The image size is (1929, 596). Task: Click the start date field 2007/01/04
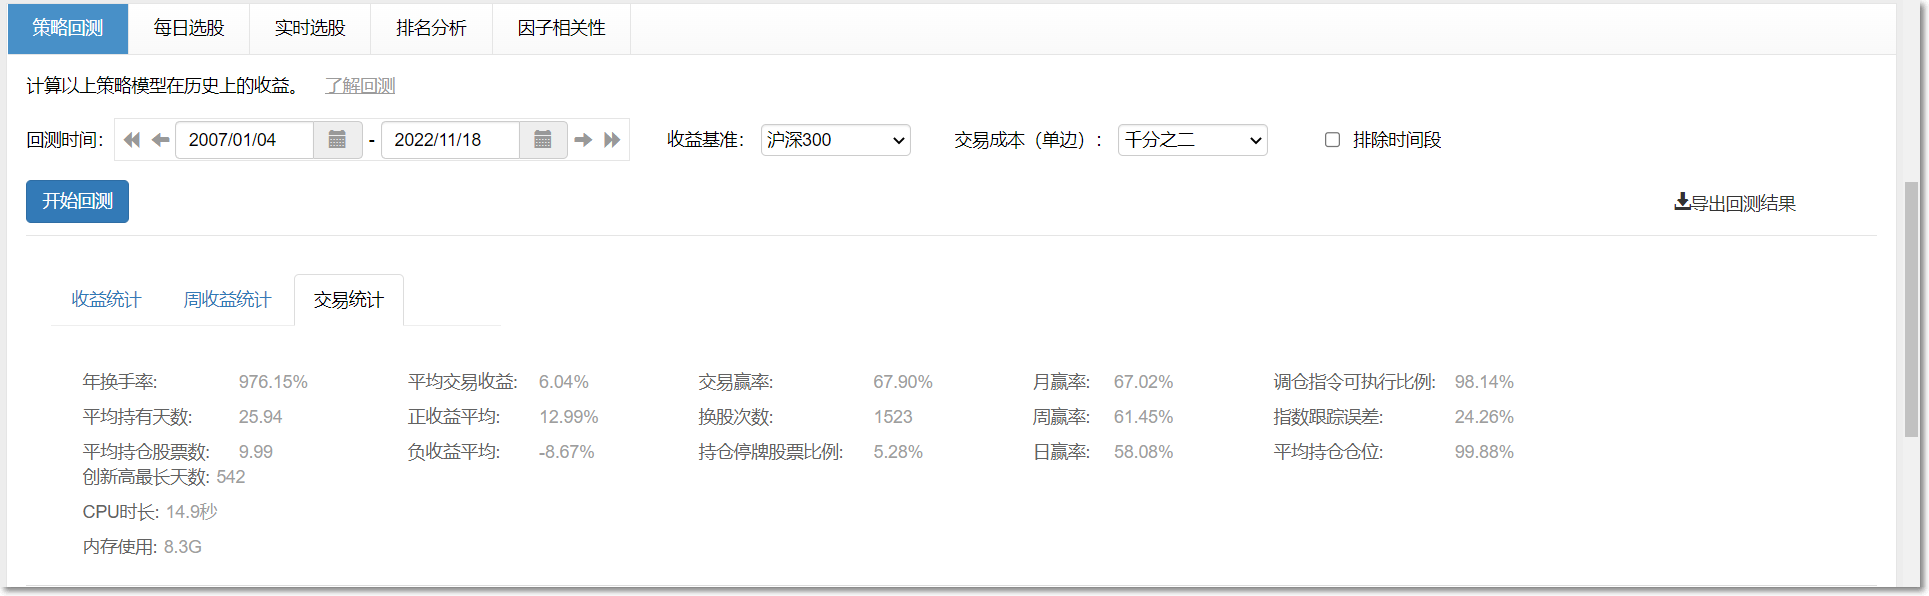tap(245, 140)
